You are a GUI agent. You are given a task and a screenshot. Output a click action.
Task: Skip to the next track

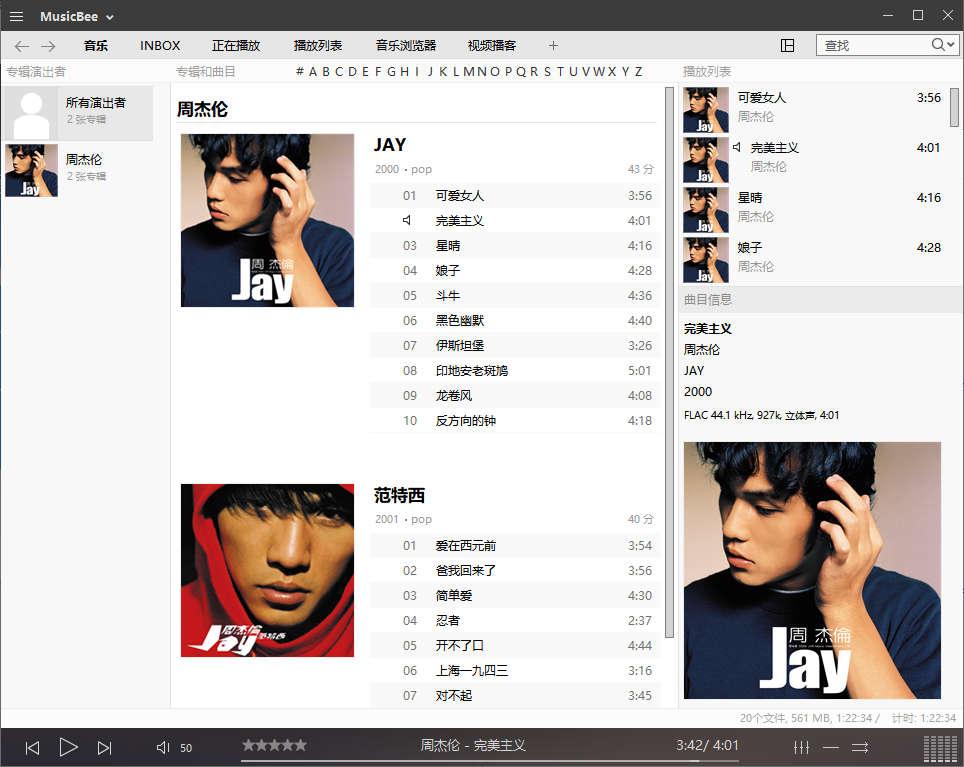105,747
